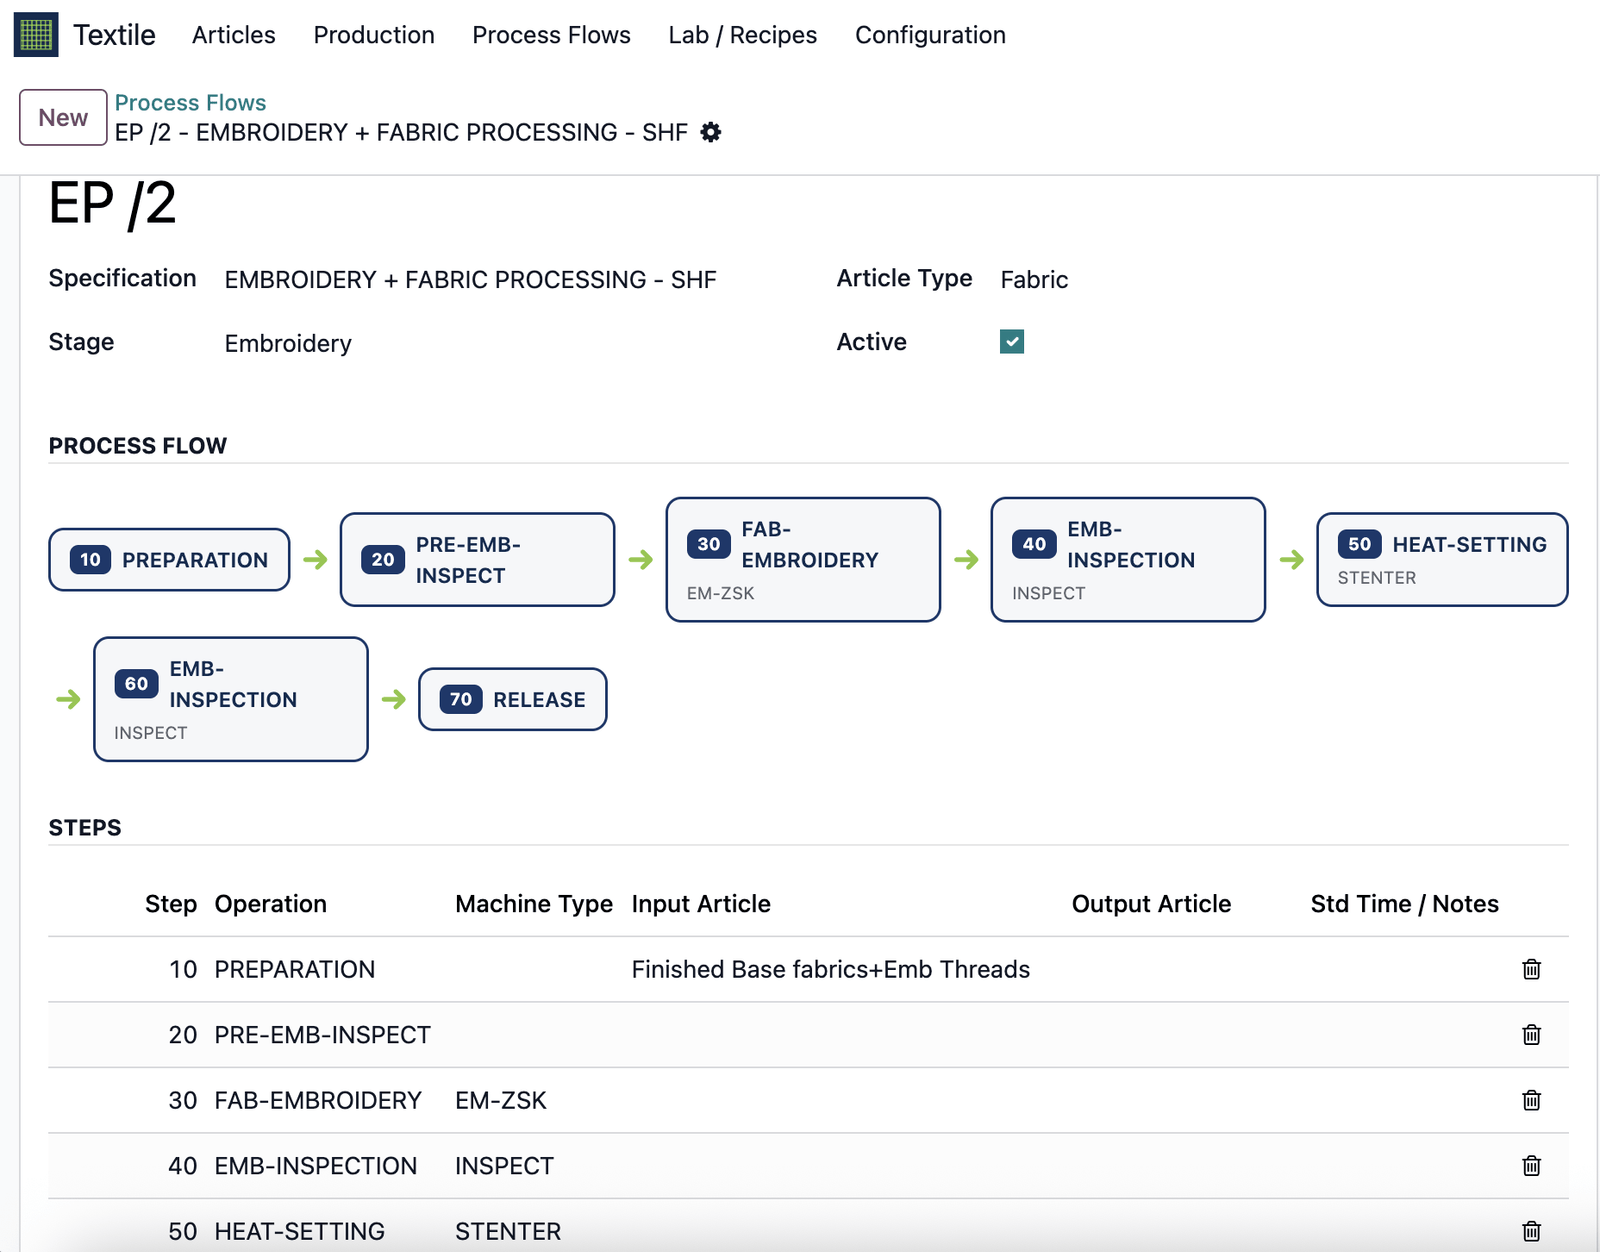Sort by the Input Article column header
Viewport: 1600px width, 1252px height.
[x=701, y=904]
